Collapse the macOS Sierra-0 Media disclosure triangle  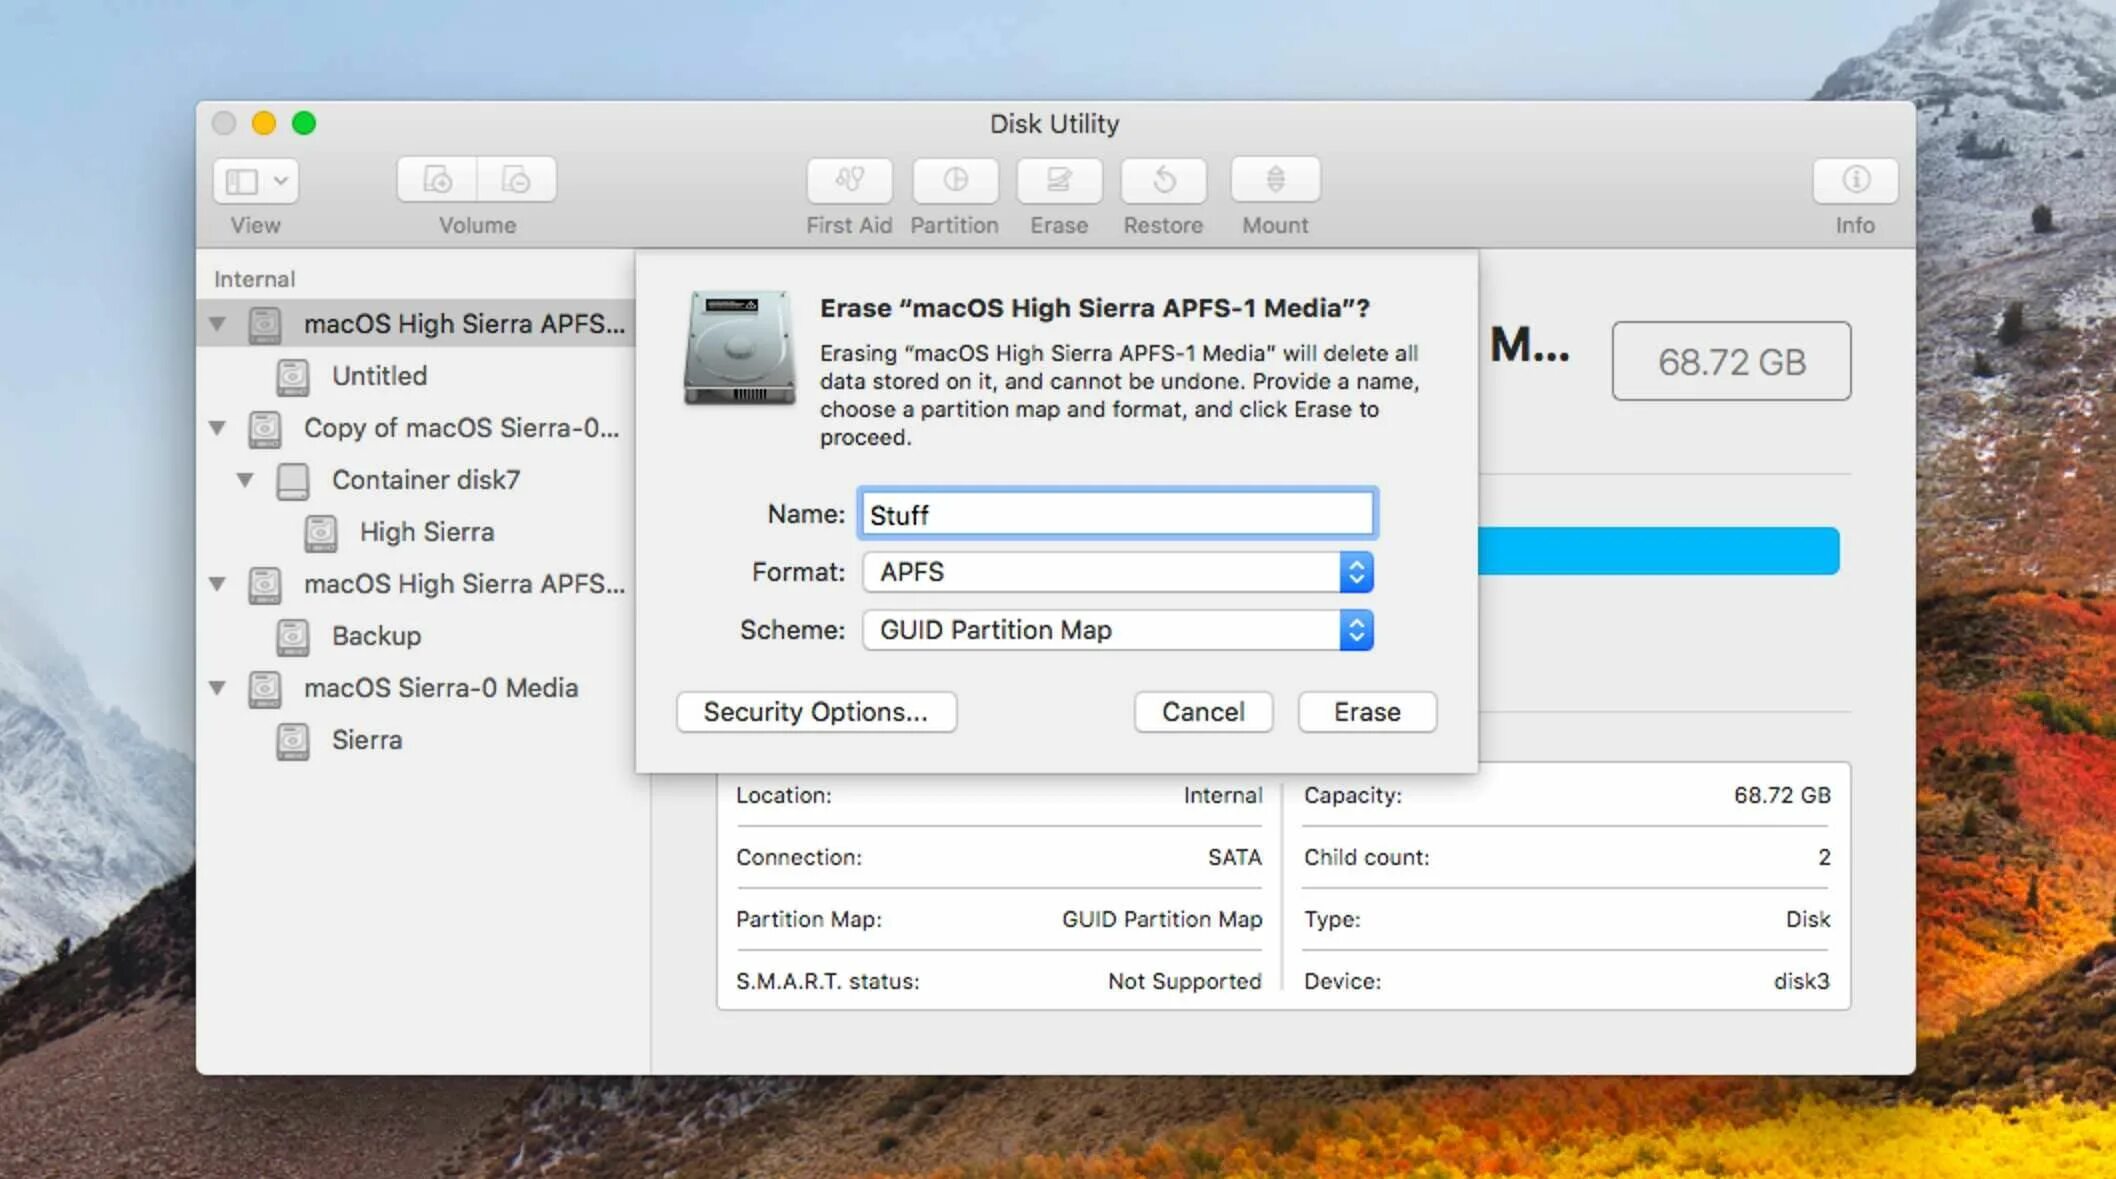click(x=217, y=688)
